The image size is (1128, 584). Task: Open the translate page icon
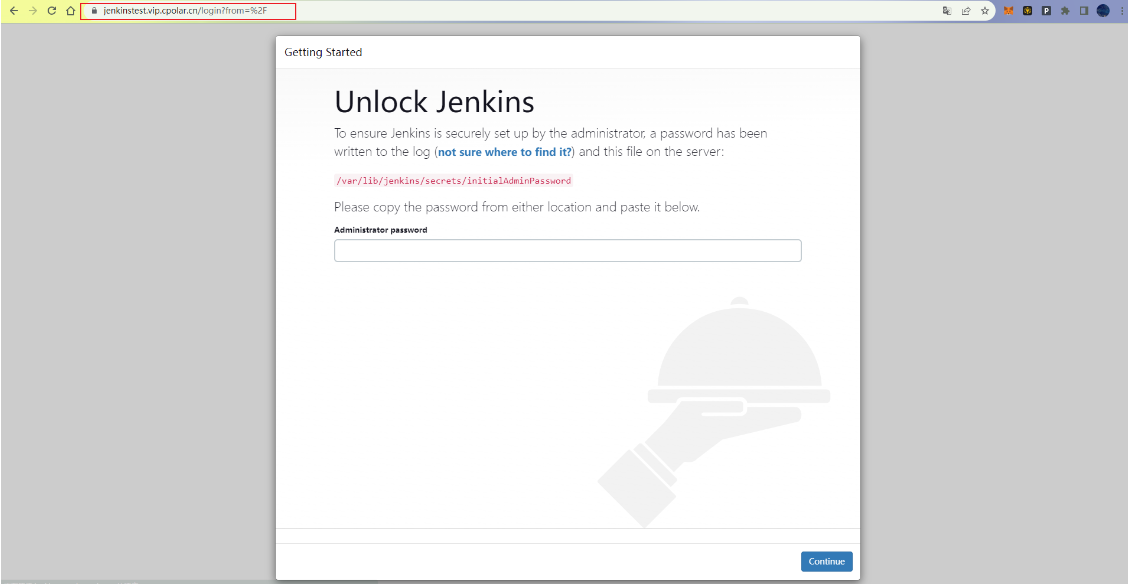[946, 11]
